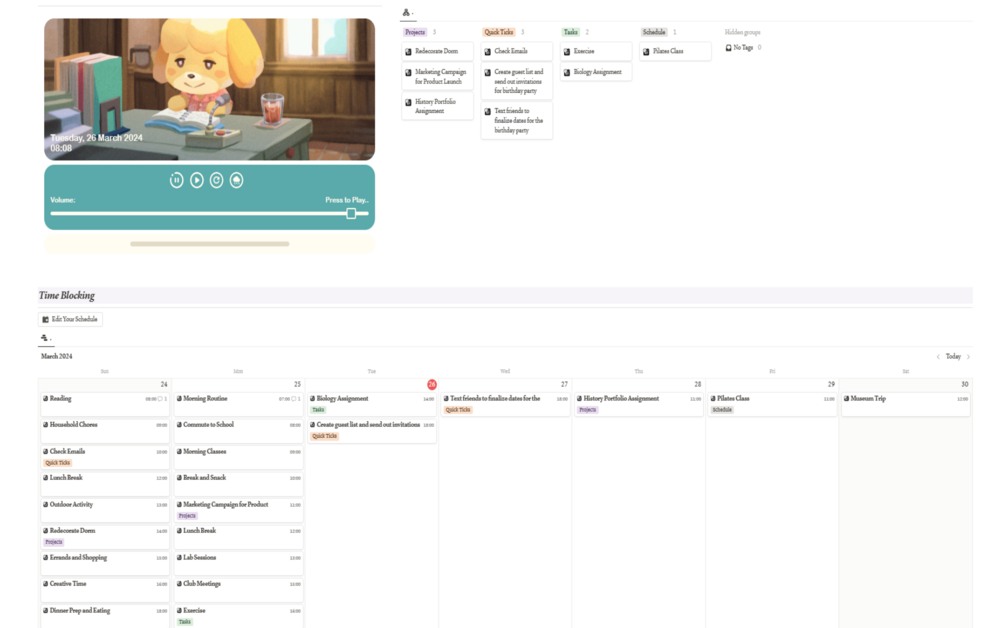Click the page icon on Exercise board card

567,51
